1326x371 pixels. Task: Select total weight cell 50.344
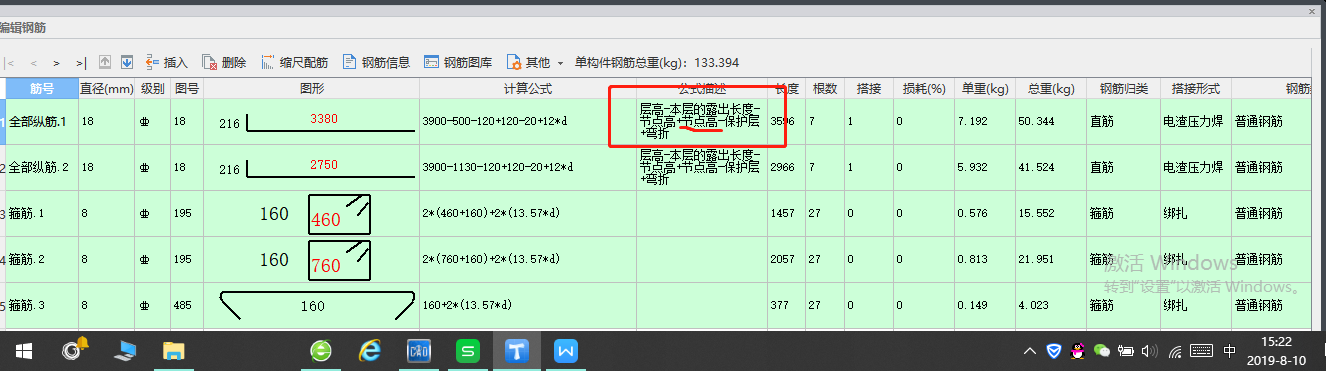(1051, 122)
